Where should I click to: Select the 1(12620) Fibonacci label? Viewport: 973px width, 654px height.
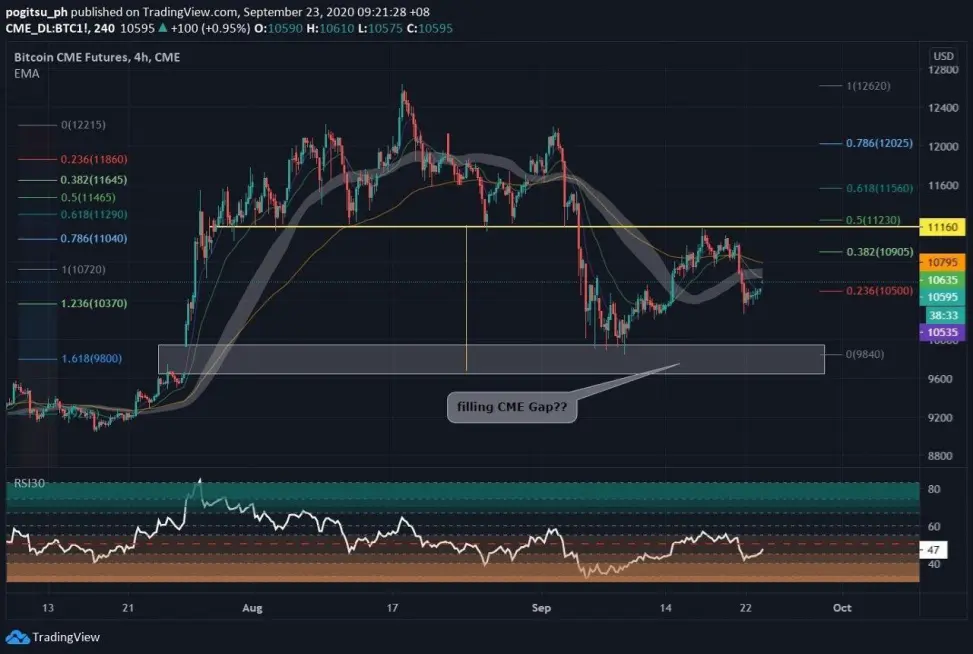point(868,86)
